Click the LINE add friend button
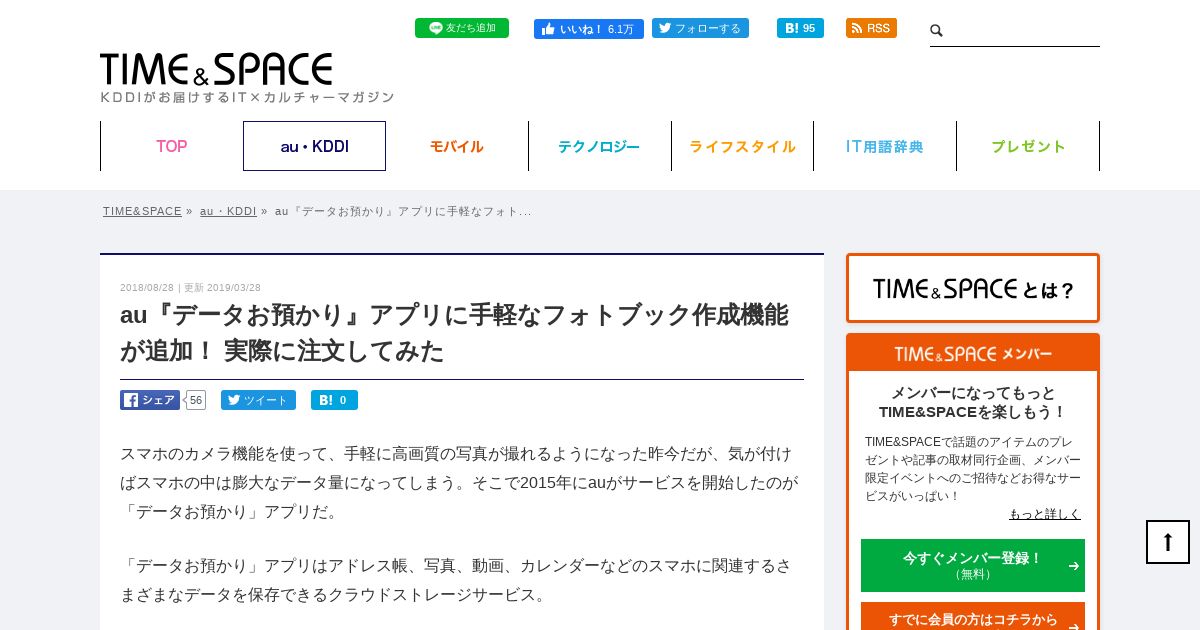The height and width of the screenshot is (630, 1200). pos(461,28)
